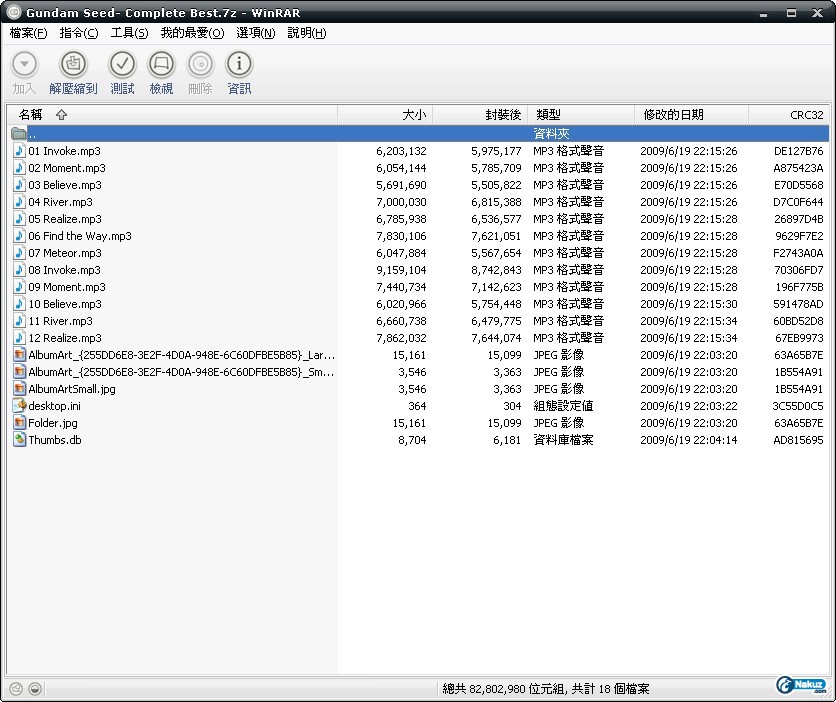Click CRC32 value DE127B76
This screenshot has width=836, height=702.
tap(798, 151)
